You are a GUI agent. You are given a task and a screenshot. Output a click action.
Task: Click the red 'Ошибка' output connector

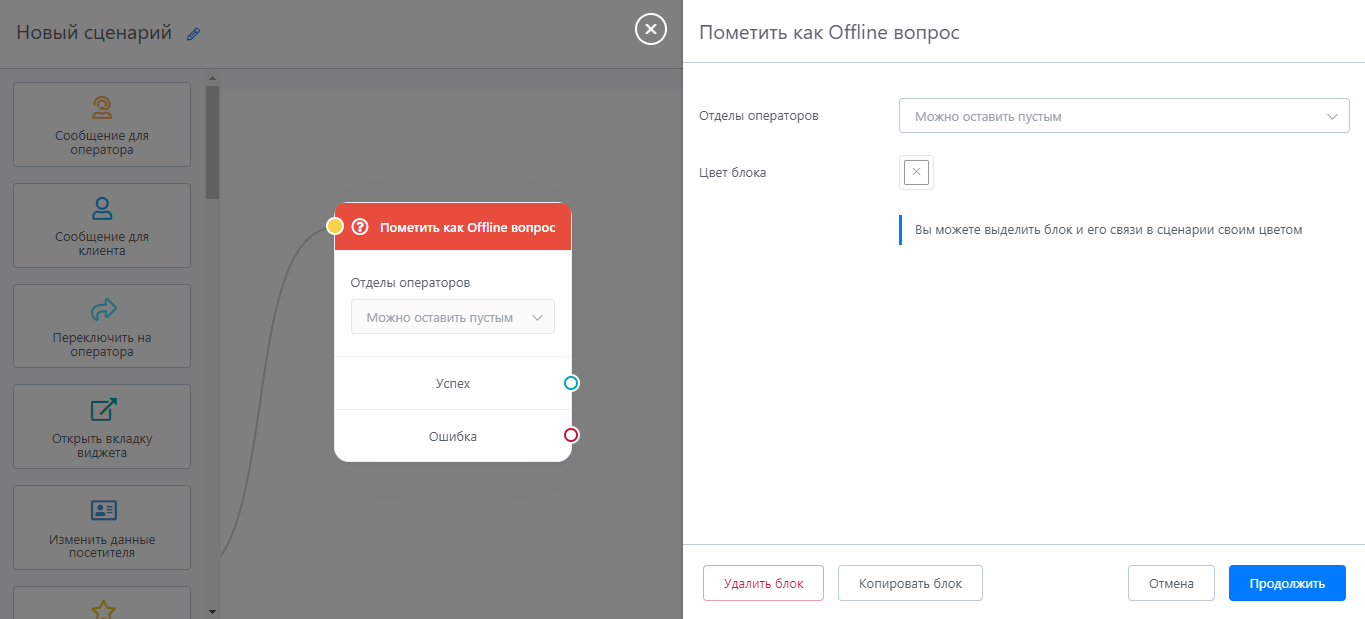571,435
